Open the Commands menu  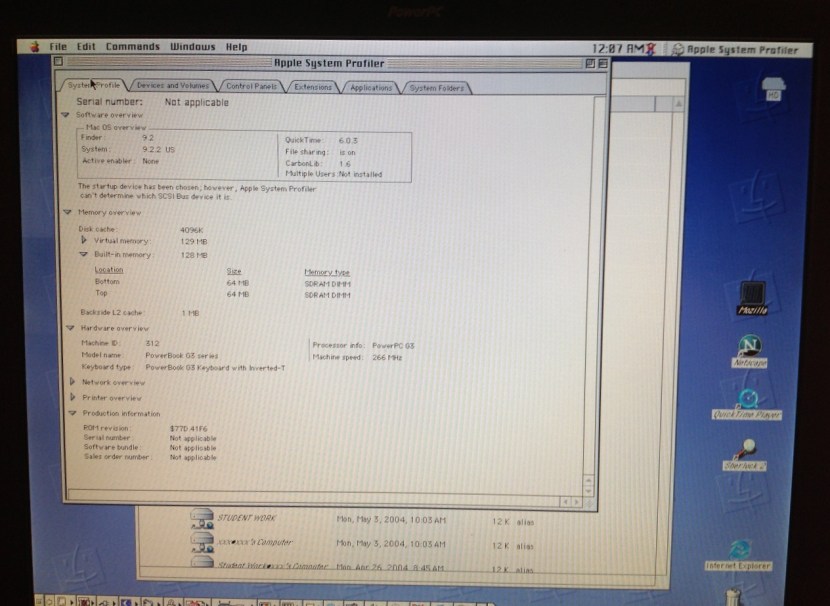coord(133,46)
